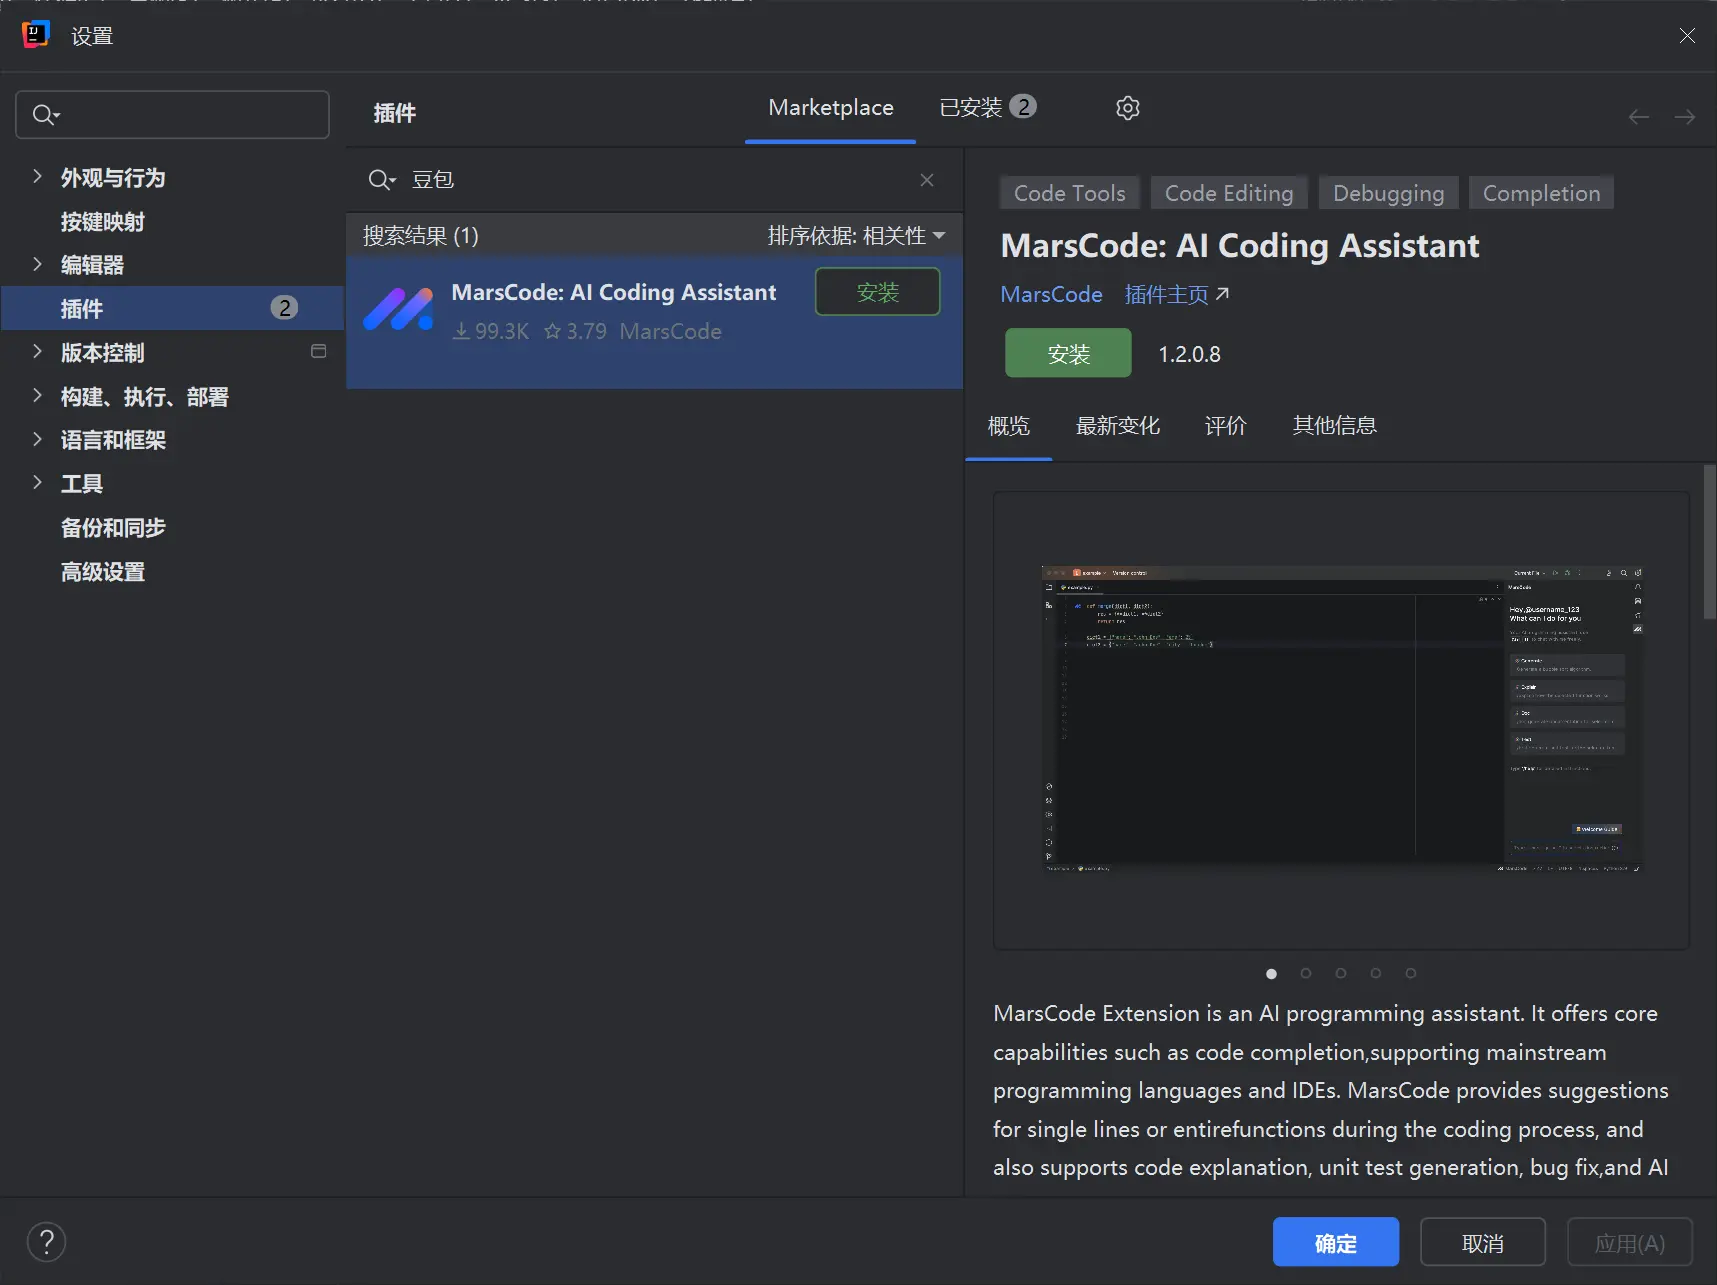The width and height of the screenshot is (1717, 1285).
Task: Click the 3.79 star rating
Action: click(x=575, y=331)
